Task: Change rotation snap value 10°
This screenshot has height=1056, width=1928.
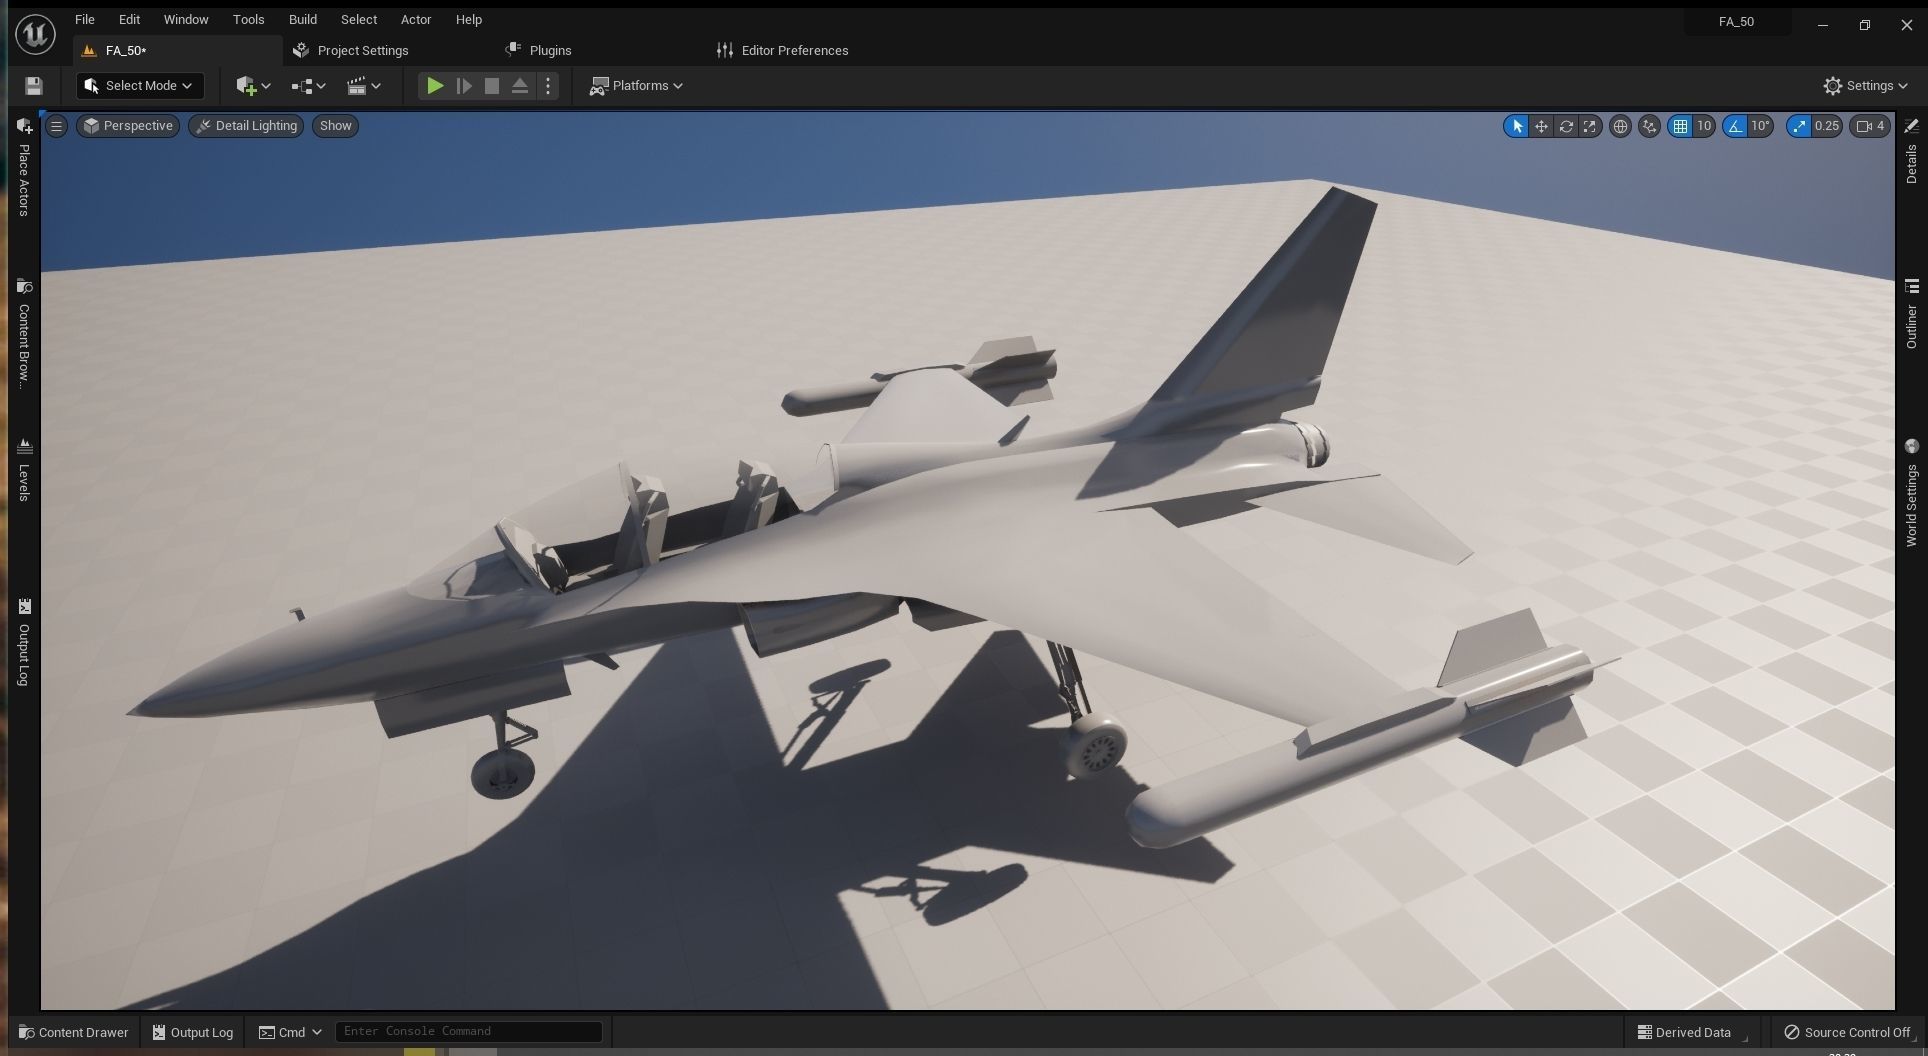Action: click(x=1761, y=126)
